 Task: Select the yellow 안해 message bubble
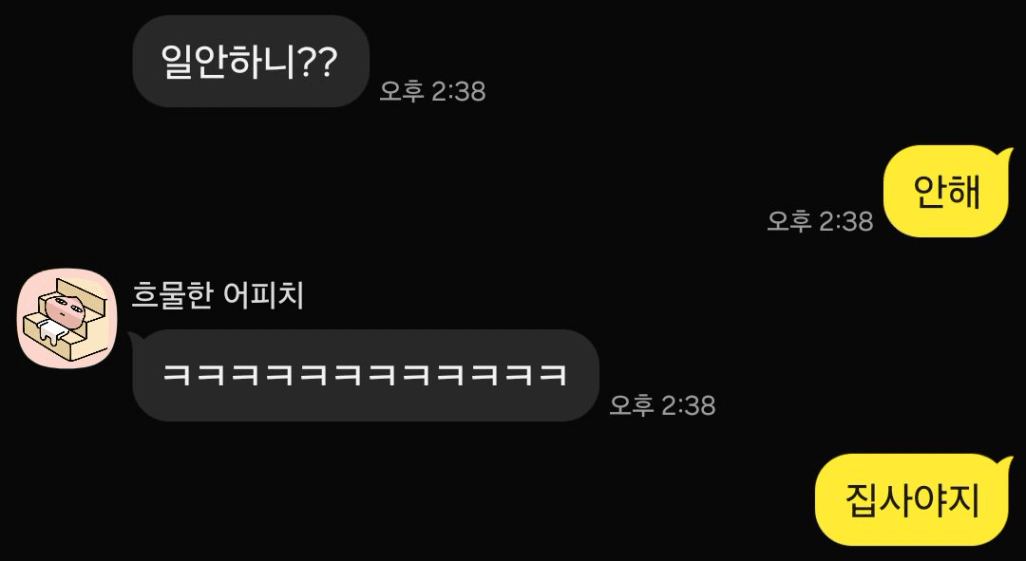tap(947, 191)
